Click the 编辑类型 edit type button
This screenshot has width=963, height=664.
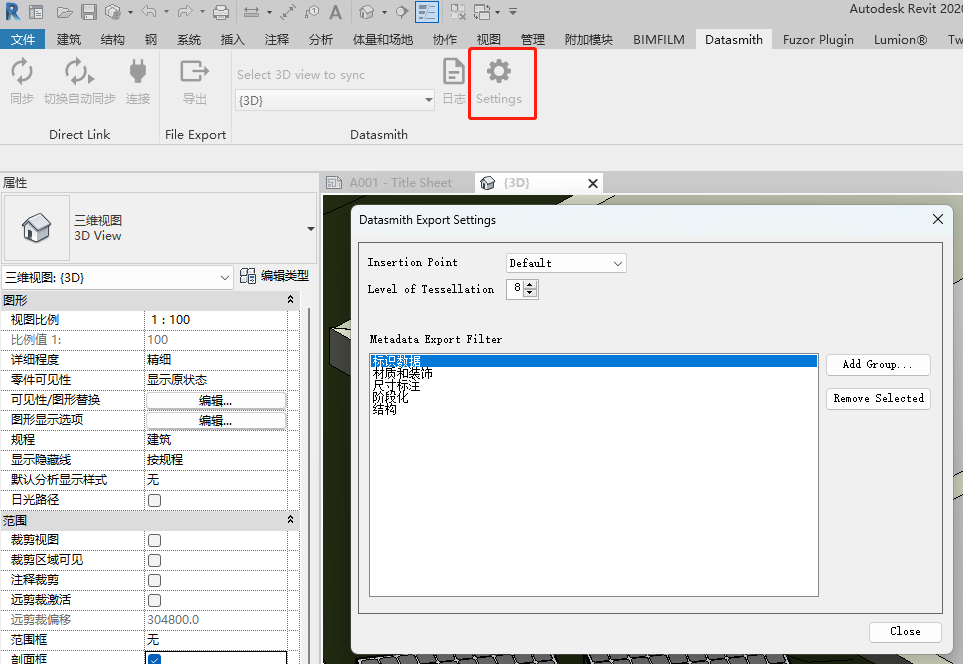pos(274,276)
